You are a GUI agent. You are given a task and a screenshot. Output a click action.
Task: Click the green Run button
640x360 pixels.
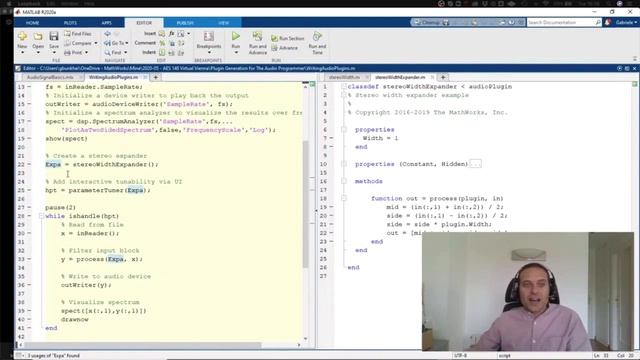tap(236, 37)
